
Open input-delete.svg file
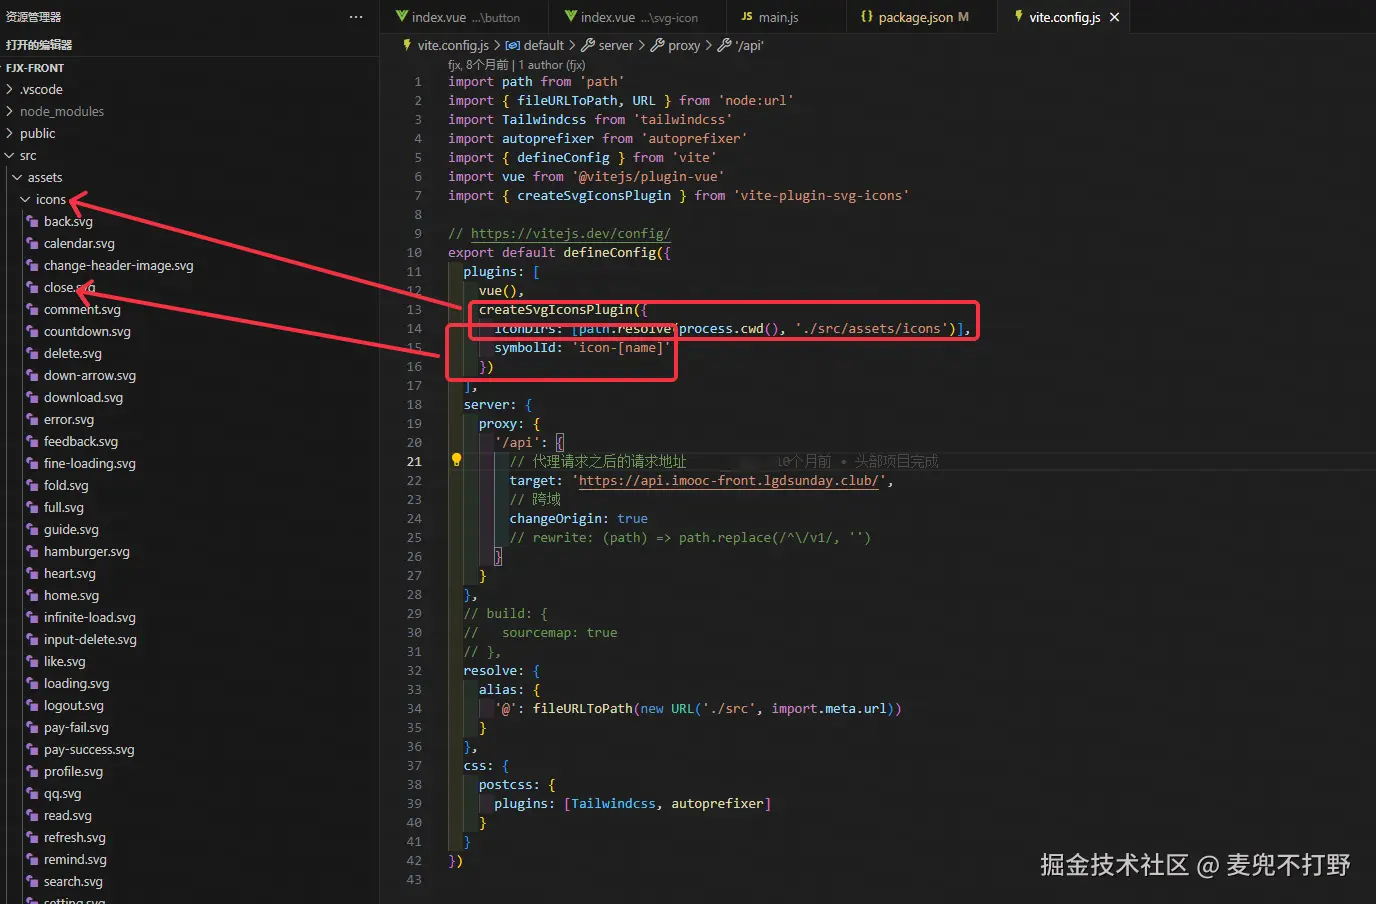click(90, 639)
